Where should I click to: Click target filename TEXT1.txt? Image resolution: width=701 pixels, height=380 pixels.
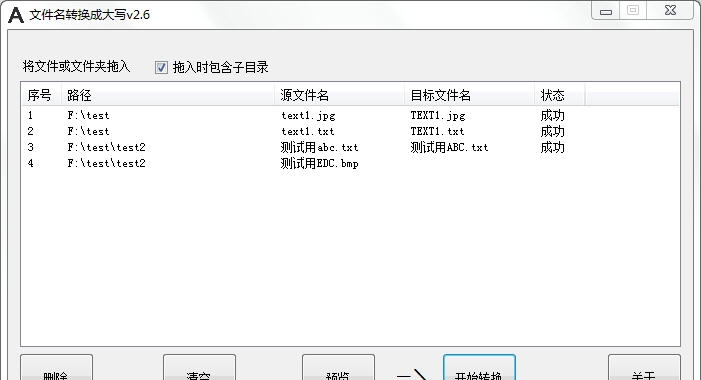[438, 131]
